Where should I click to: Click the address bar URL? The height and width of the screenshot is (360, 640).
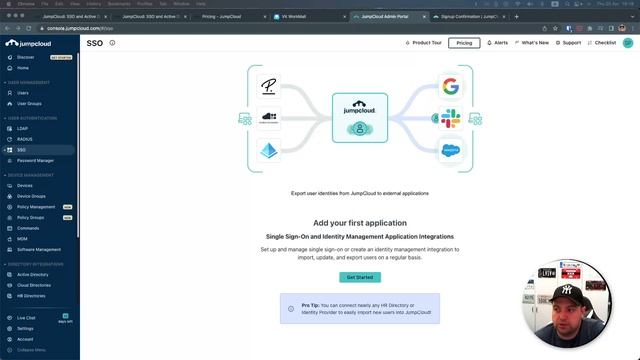coord(80,29)
